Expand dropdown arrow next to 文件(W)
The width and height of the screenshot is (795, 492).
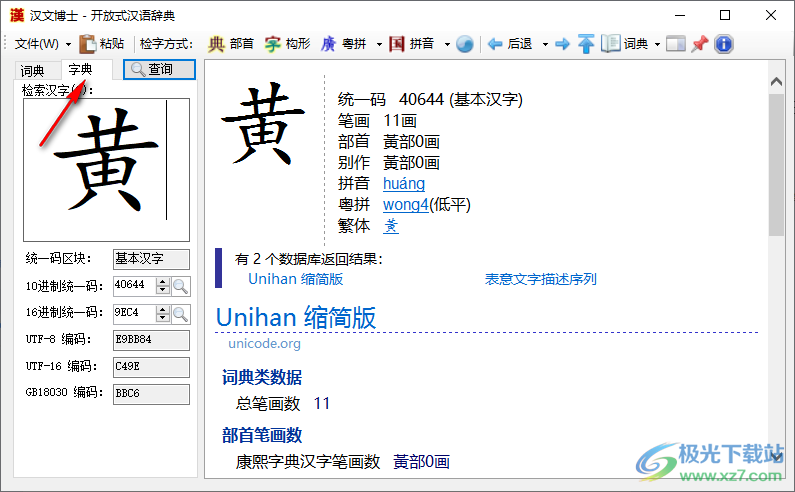click(68, 45)
